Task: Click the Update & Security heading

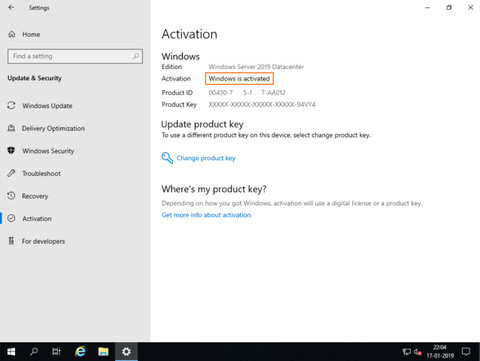Action: [x=35, y=78]
